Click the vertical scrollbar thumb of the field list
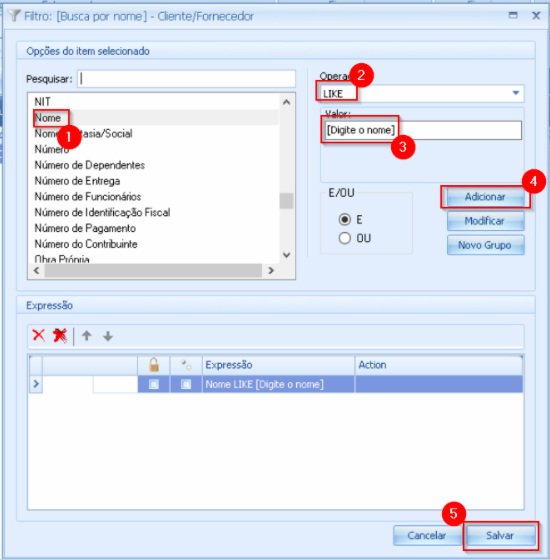550x559 pixels. point(286,201)
